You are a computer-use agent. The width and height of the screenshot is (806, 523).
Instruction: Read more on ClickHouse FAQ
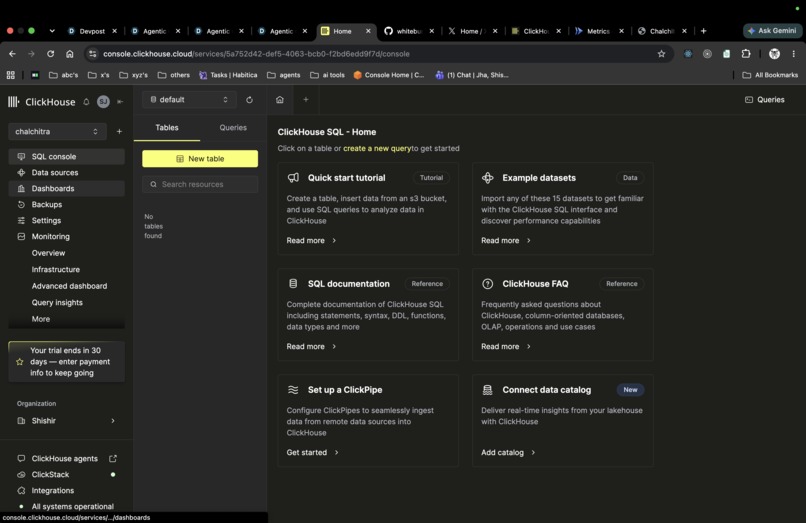(505, 346)
